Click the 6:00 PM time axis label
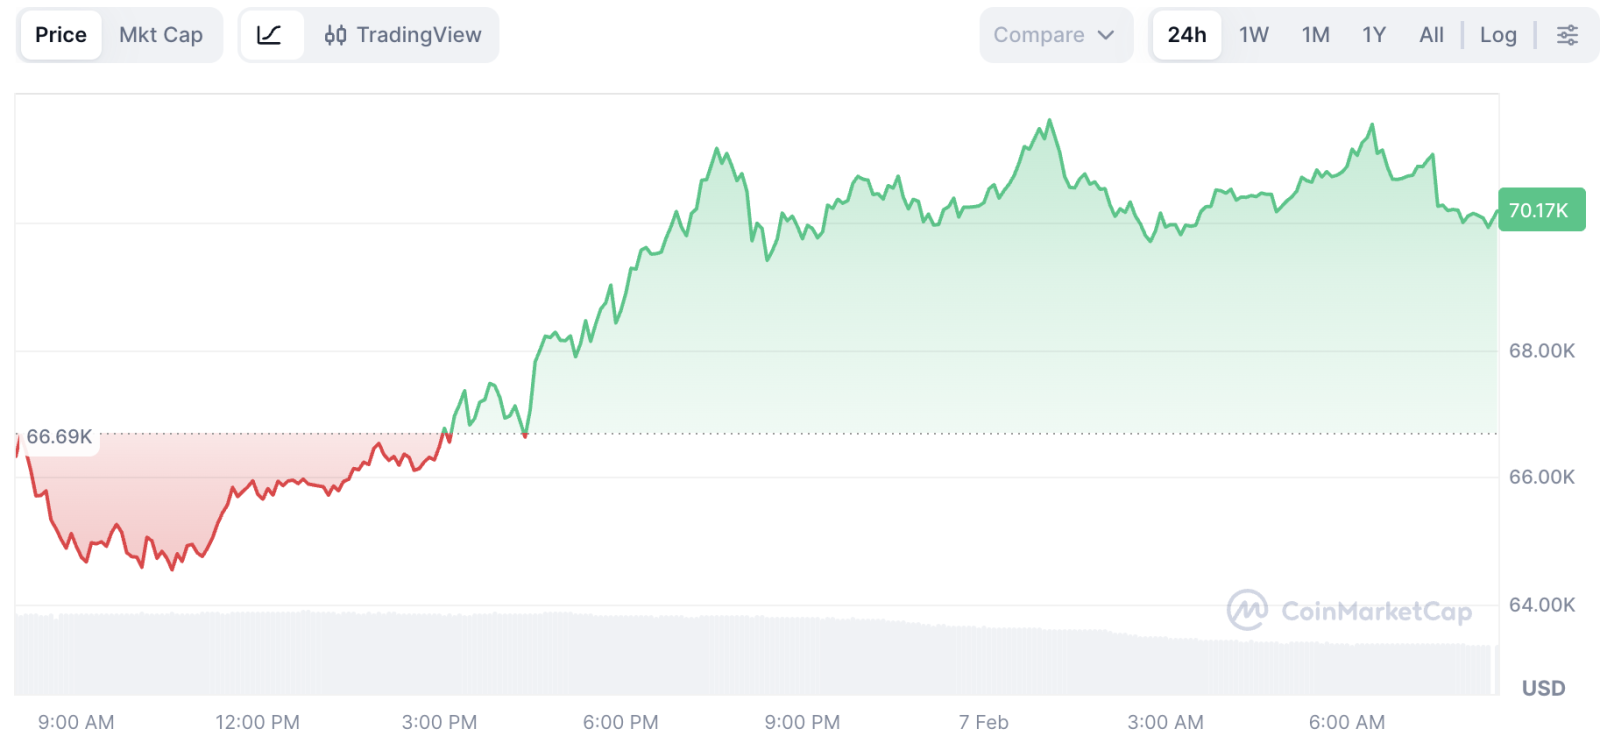Viewport: 1600px width, 736px height. click(x=620, y=722)
